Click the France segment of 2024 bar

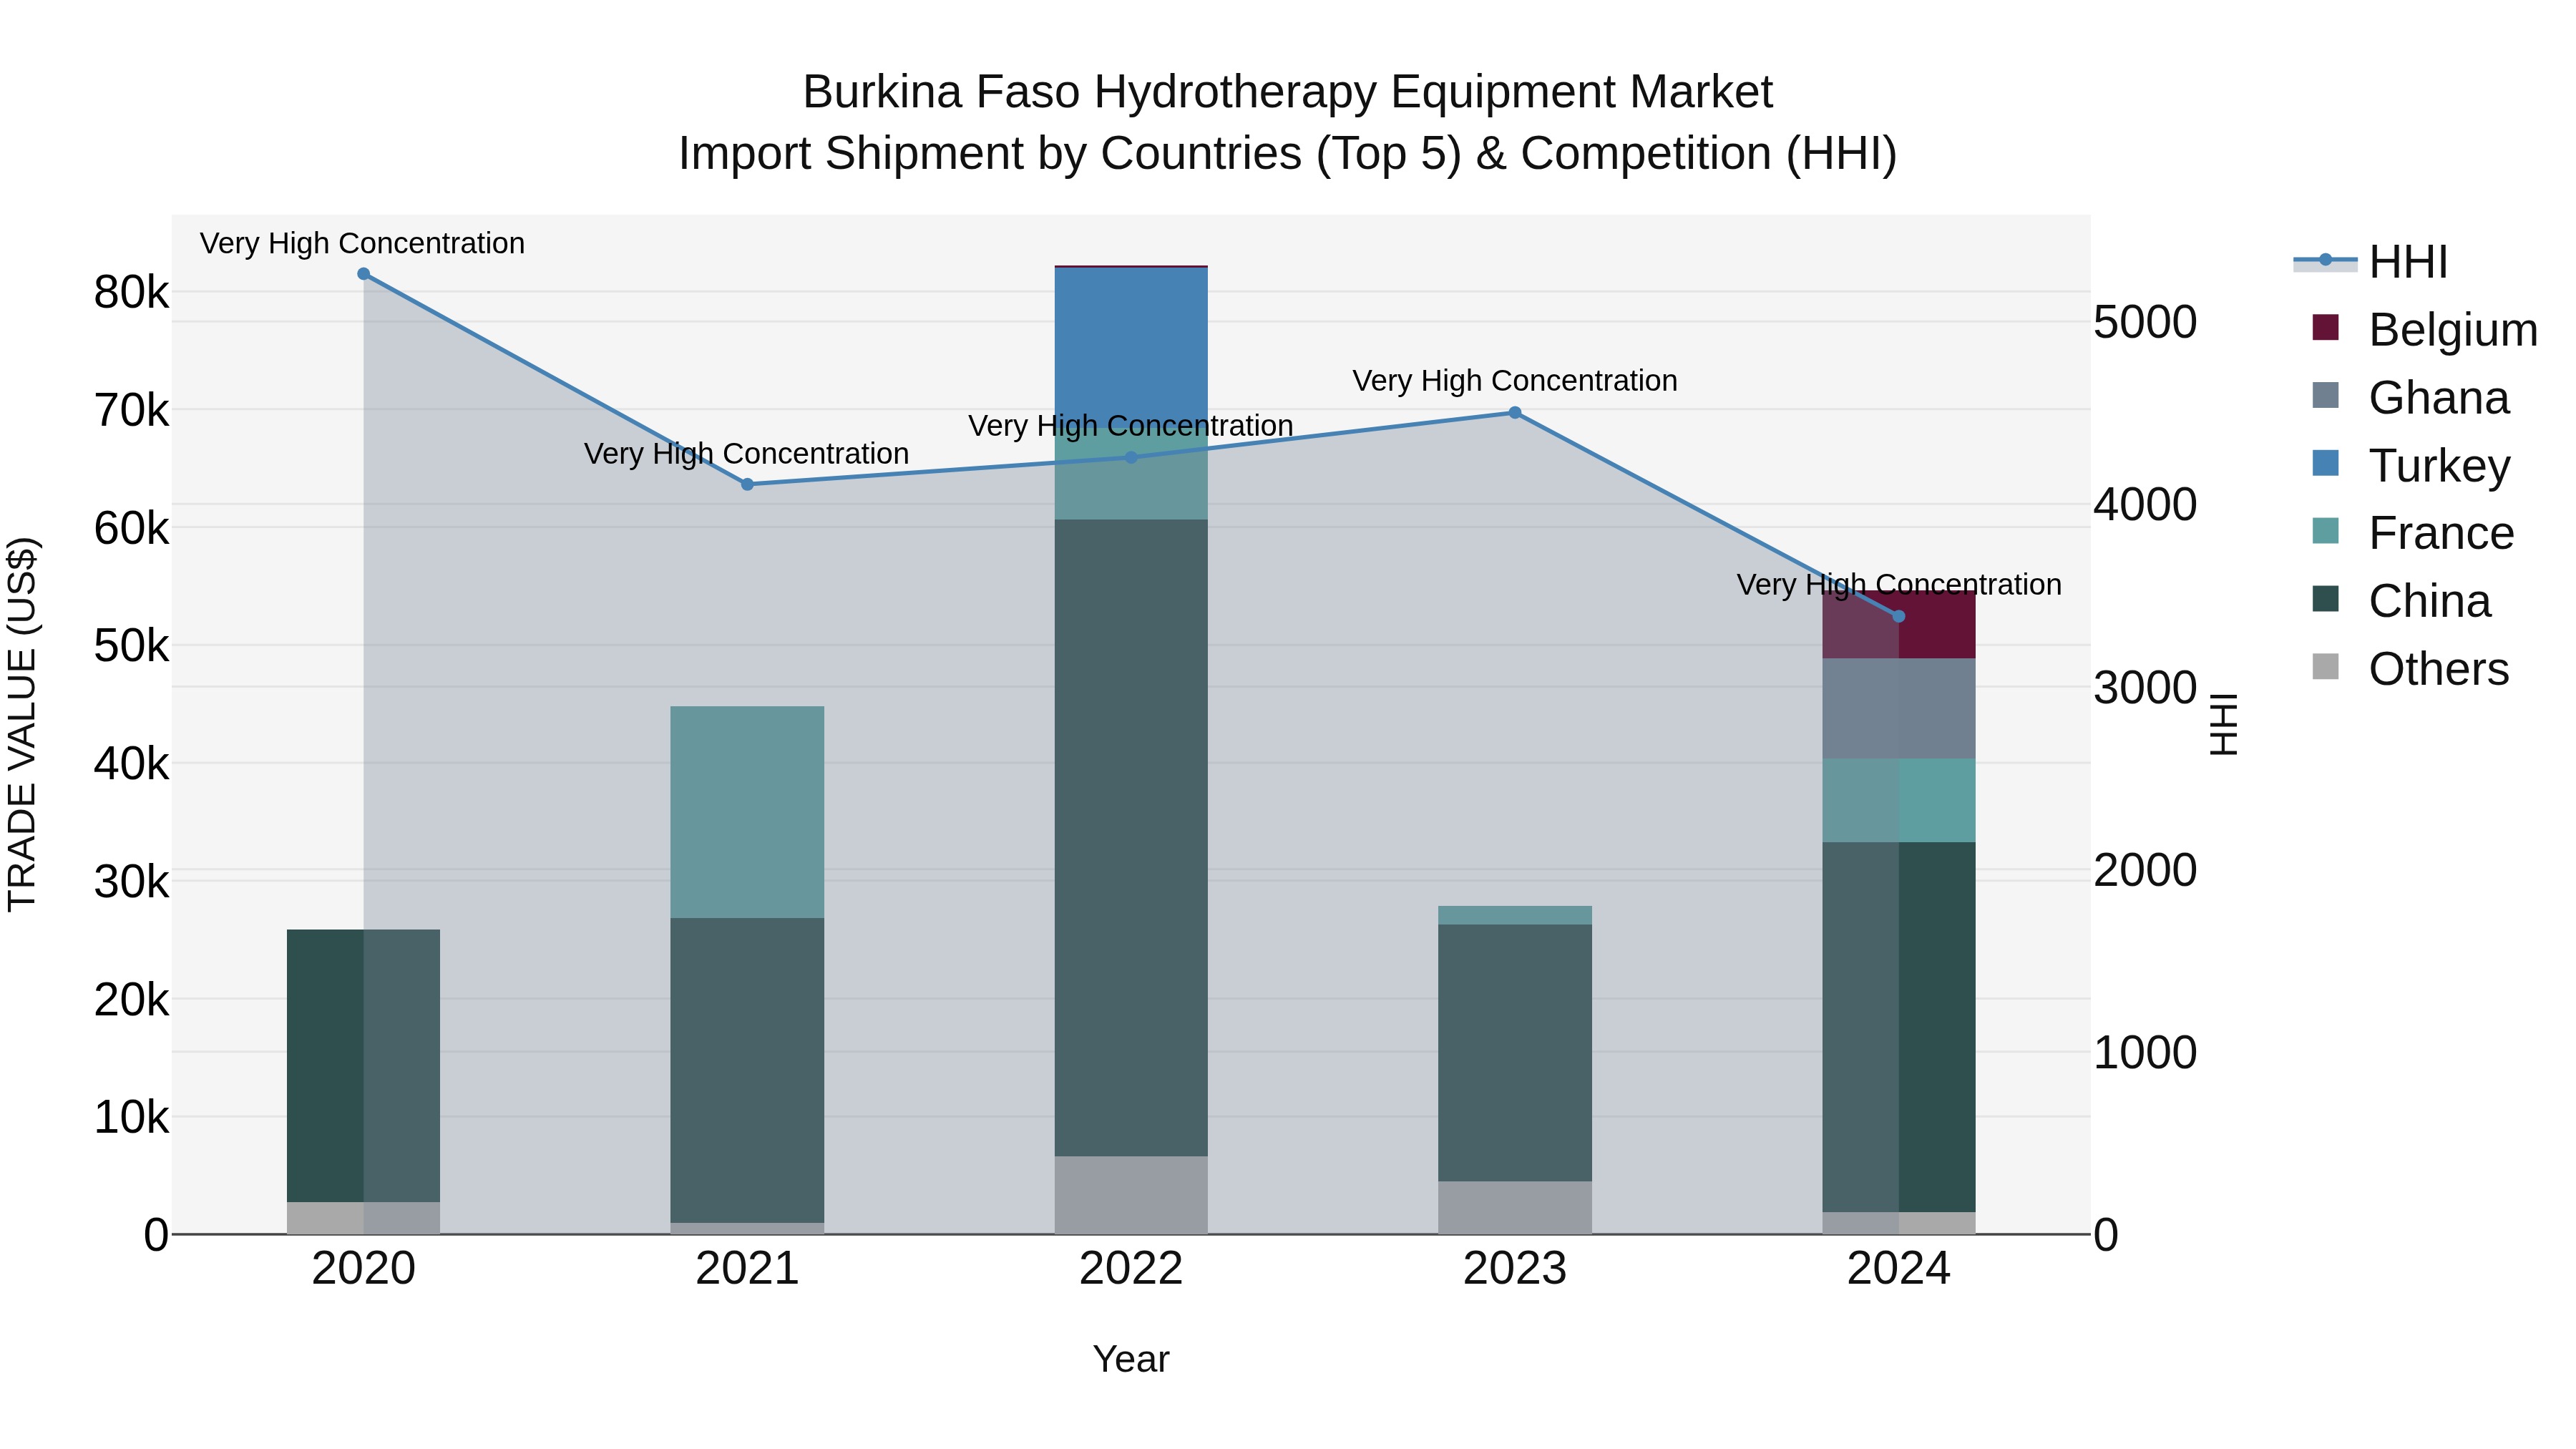[x=1899, y=800]
